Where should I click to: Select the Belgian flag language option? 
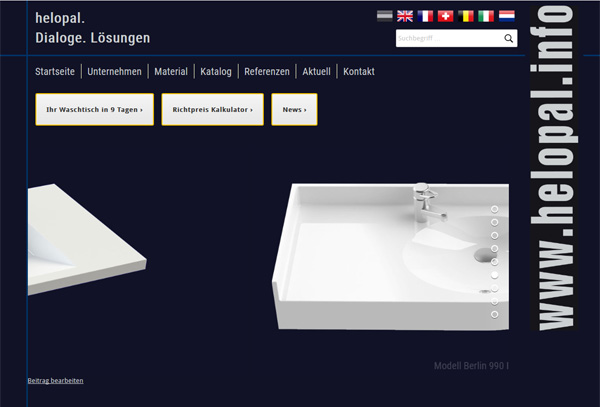tap(466, 16)
